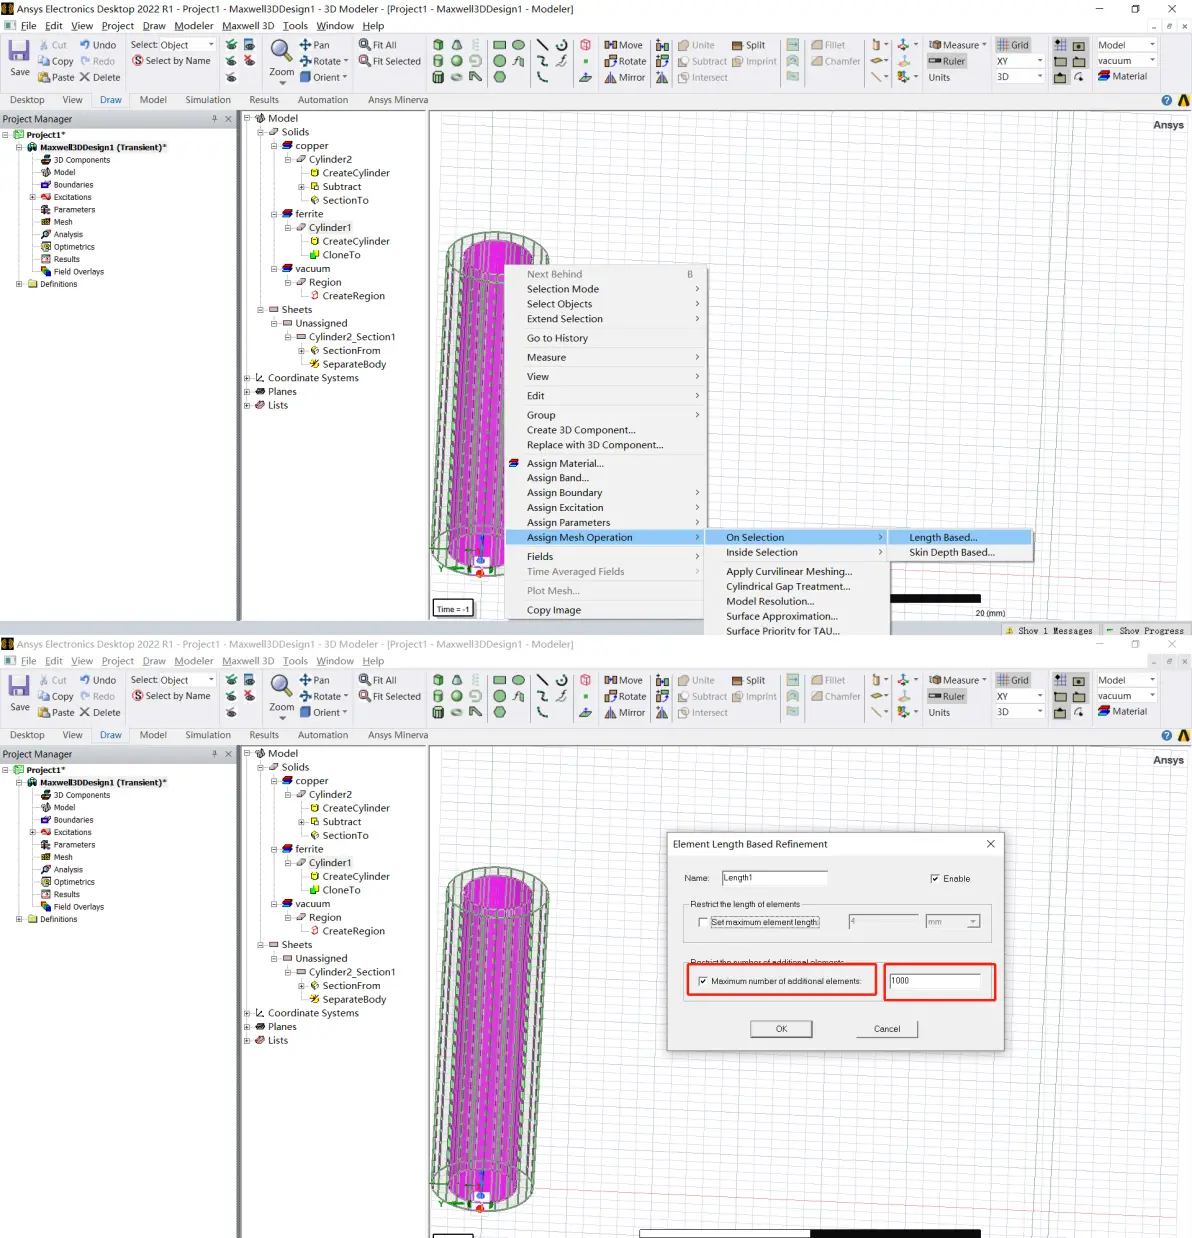
Task: Click Undo in the Refinement dialog window toolbar
Action: [x=98, y=680]
